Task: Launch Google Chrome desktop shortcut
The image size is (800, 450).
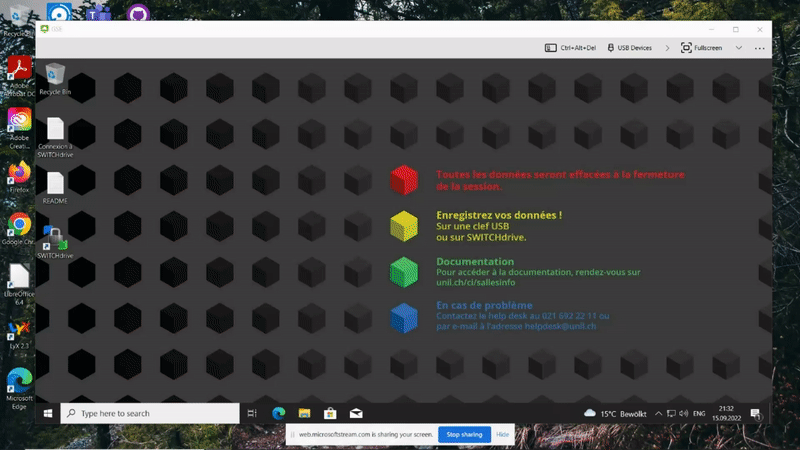Action: pos(18,226)
